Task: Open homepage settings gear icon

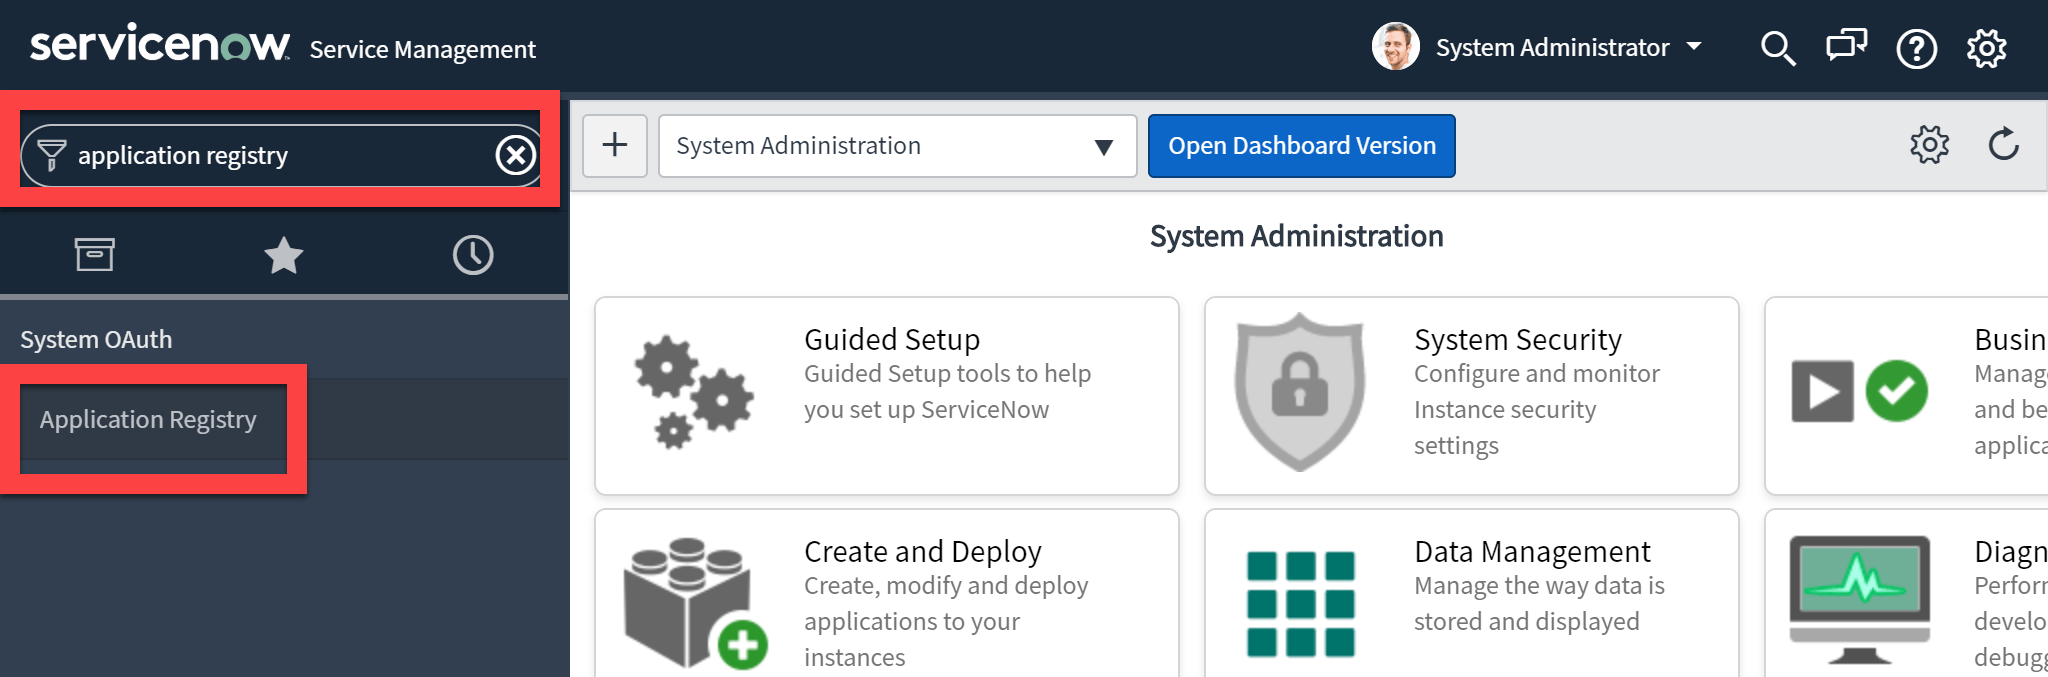Action: (1929, 145)
